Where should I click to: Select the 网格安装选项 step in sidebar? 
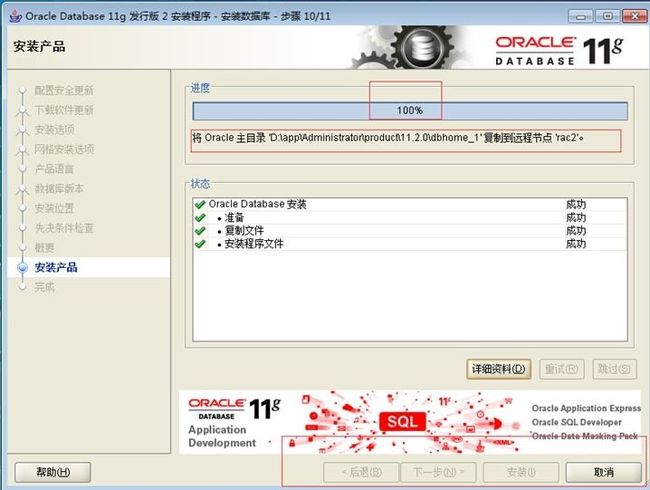click(x=64, y=149)
